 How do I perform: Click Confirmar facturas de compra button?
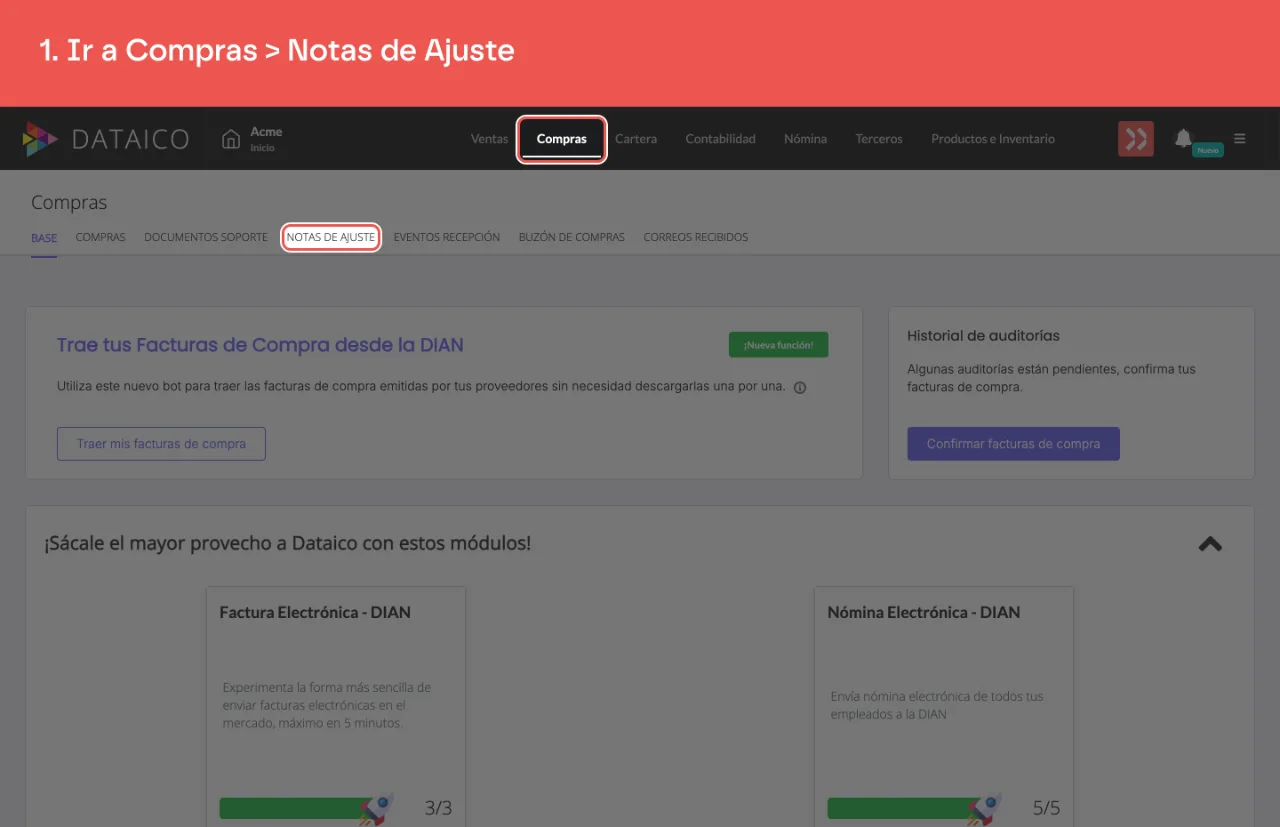1013,444
